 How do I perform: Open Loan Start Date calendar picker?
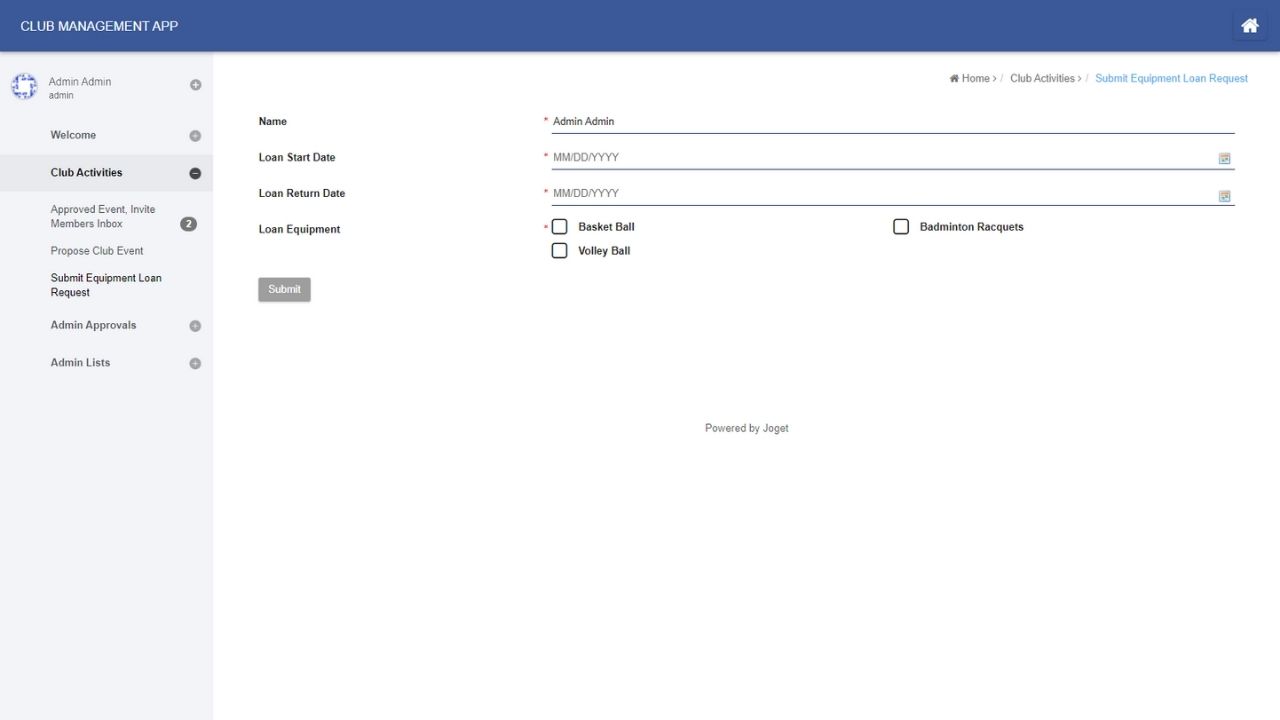click(1224, 158)
